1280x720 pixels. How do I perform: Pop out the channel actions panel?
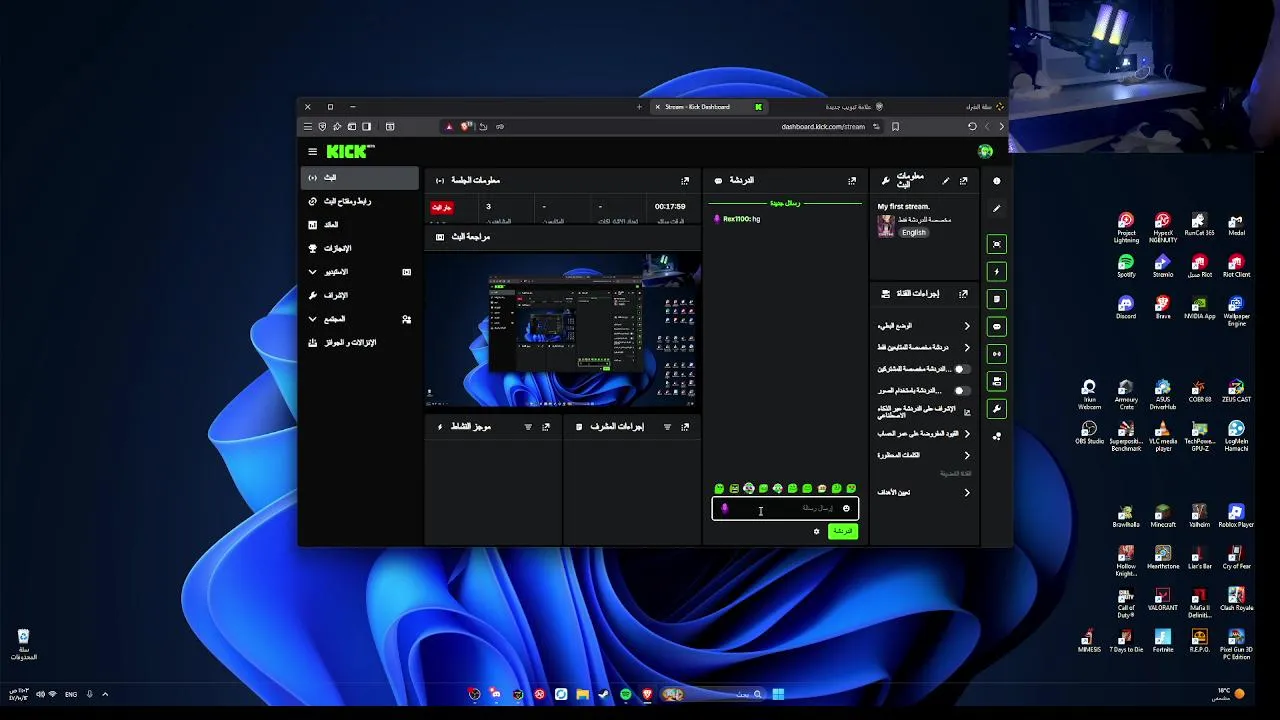click(x=963, y=294)
